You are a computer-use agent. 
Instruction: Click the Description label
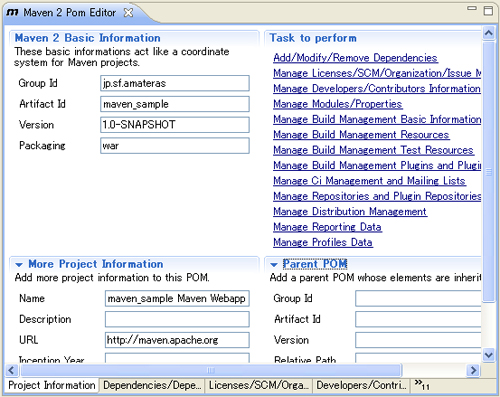pyautogui.click(x=45, y=319)
